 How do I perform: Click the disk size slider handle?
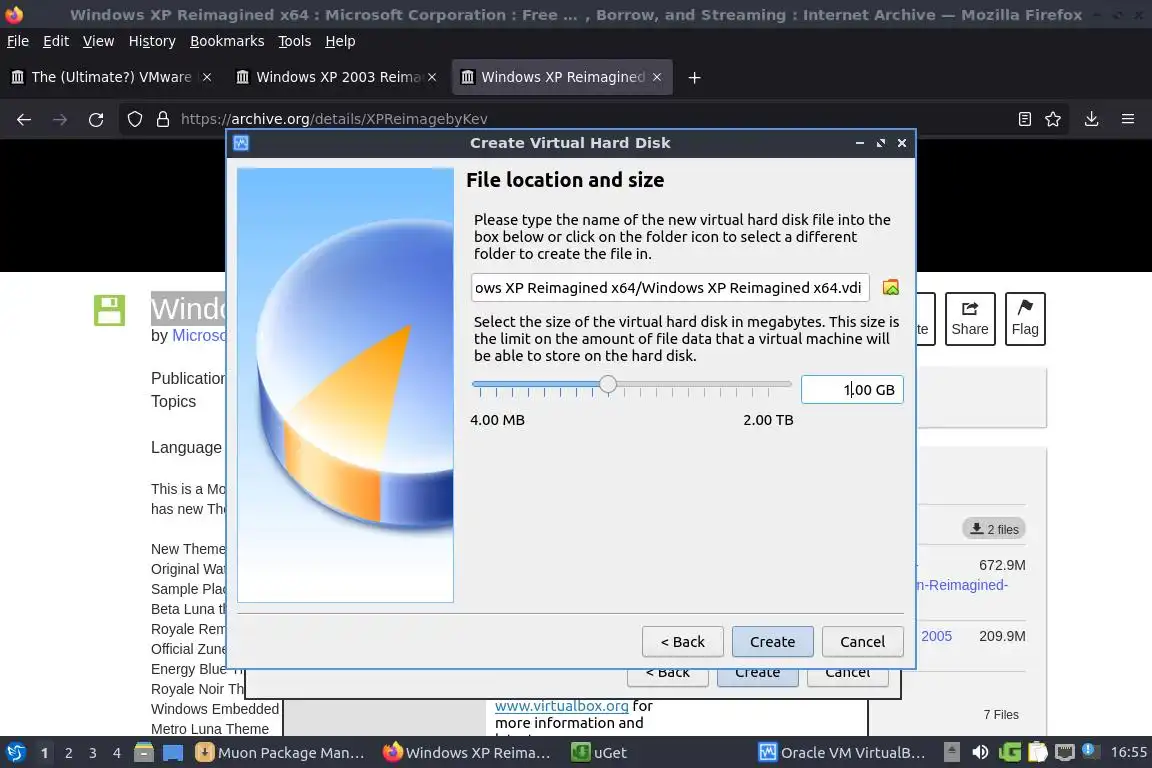pyautogui.click(x=608, y=384)
